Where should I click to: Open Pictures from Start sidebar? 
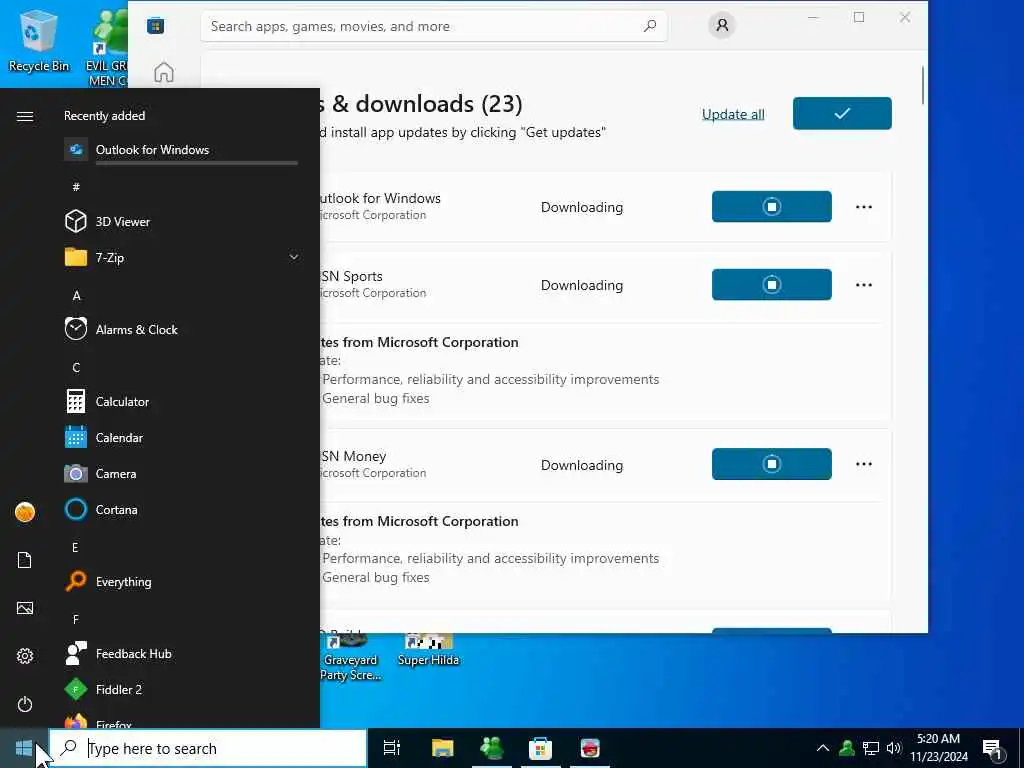coord(25,608)
